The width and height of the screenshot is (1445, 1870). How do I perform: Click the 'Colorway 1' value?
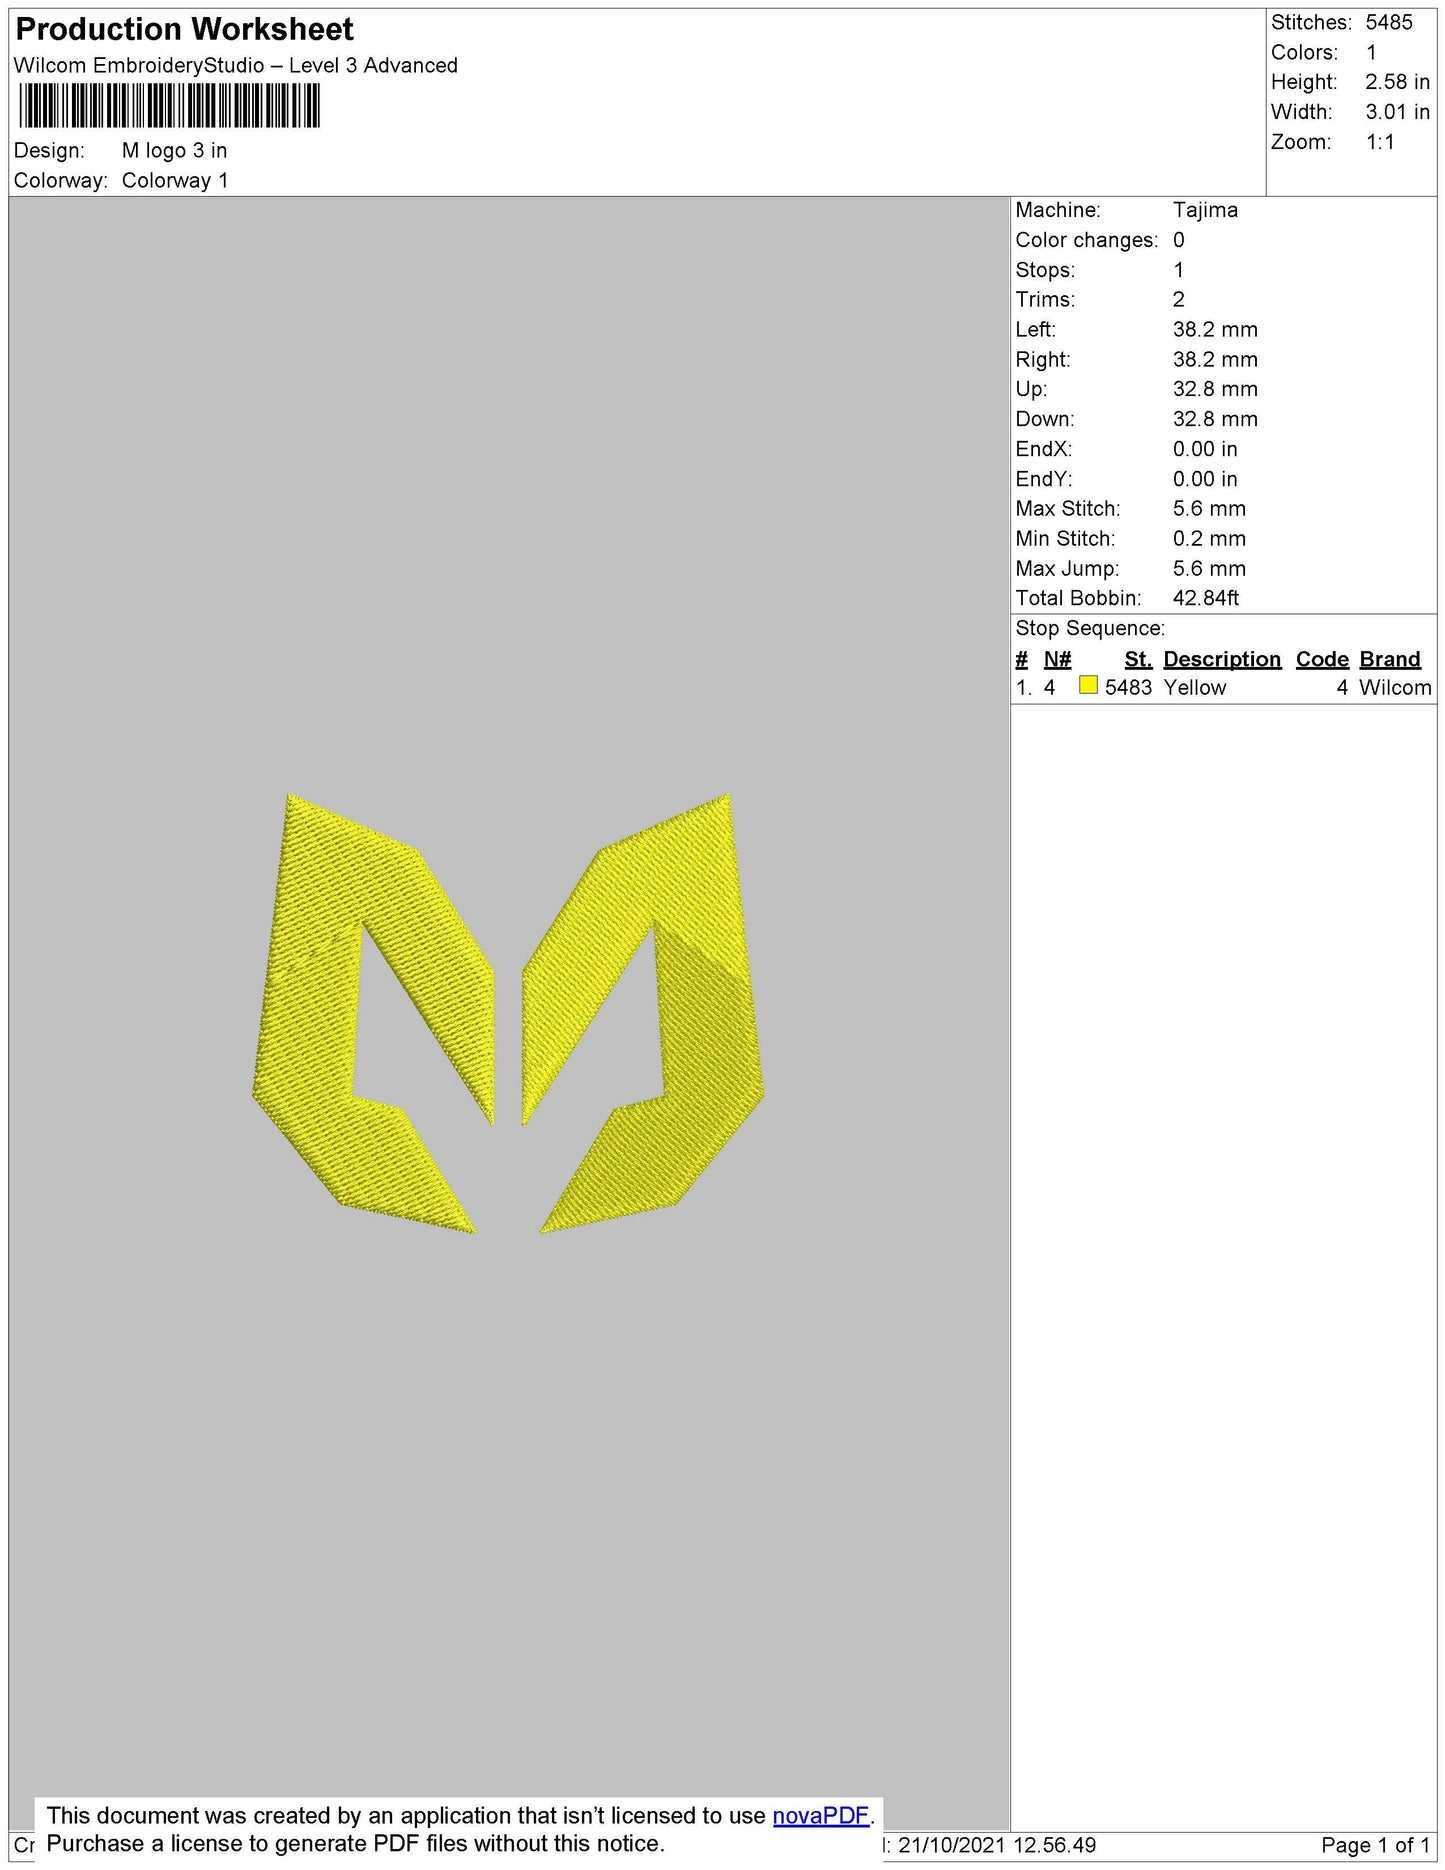(x=175, y=180)
